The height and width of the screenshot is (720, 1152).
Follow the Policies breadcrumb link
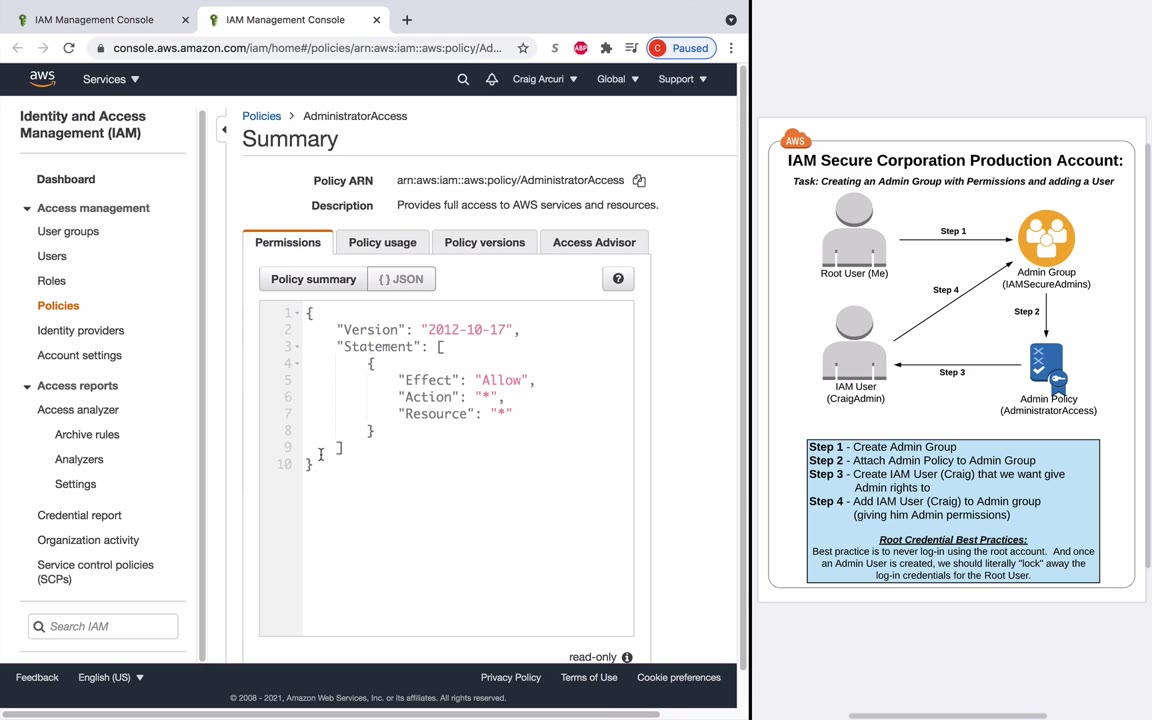pyautogui.click(x=262, y=116)
